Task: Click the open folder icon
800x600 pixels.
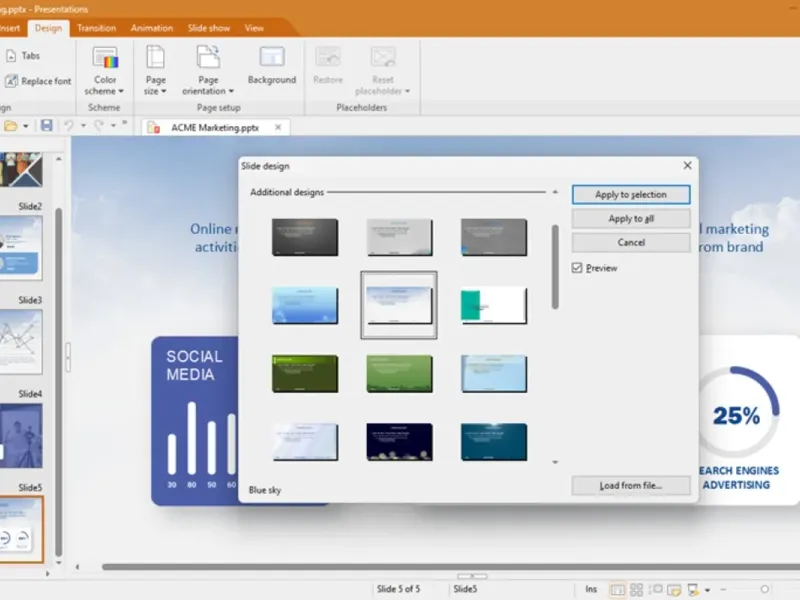Action: 11,125
